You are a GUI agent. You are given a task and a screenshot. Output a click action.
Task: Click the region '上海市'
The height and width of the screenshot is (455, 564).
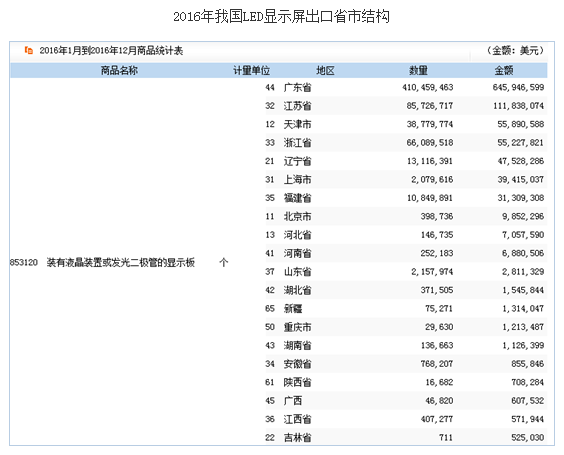[x=297, y=179]
